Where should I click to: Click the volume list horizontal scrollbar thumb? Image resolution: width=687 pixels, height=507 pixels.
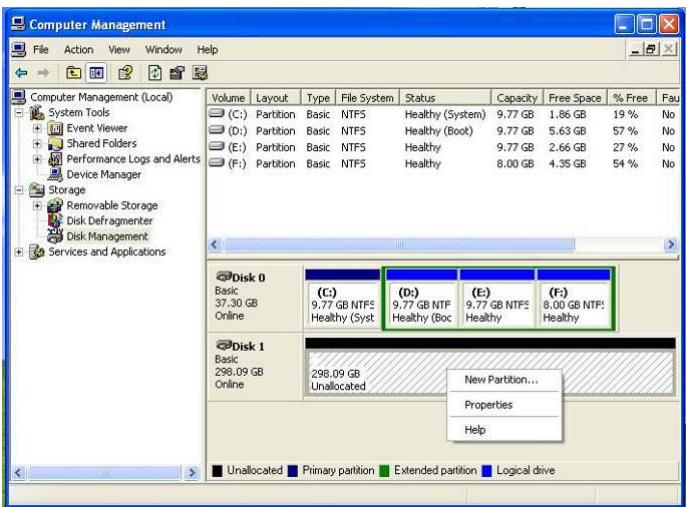point(399,245)
